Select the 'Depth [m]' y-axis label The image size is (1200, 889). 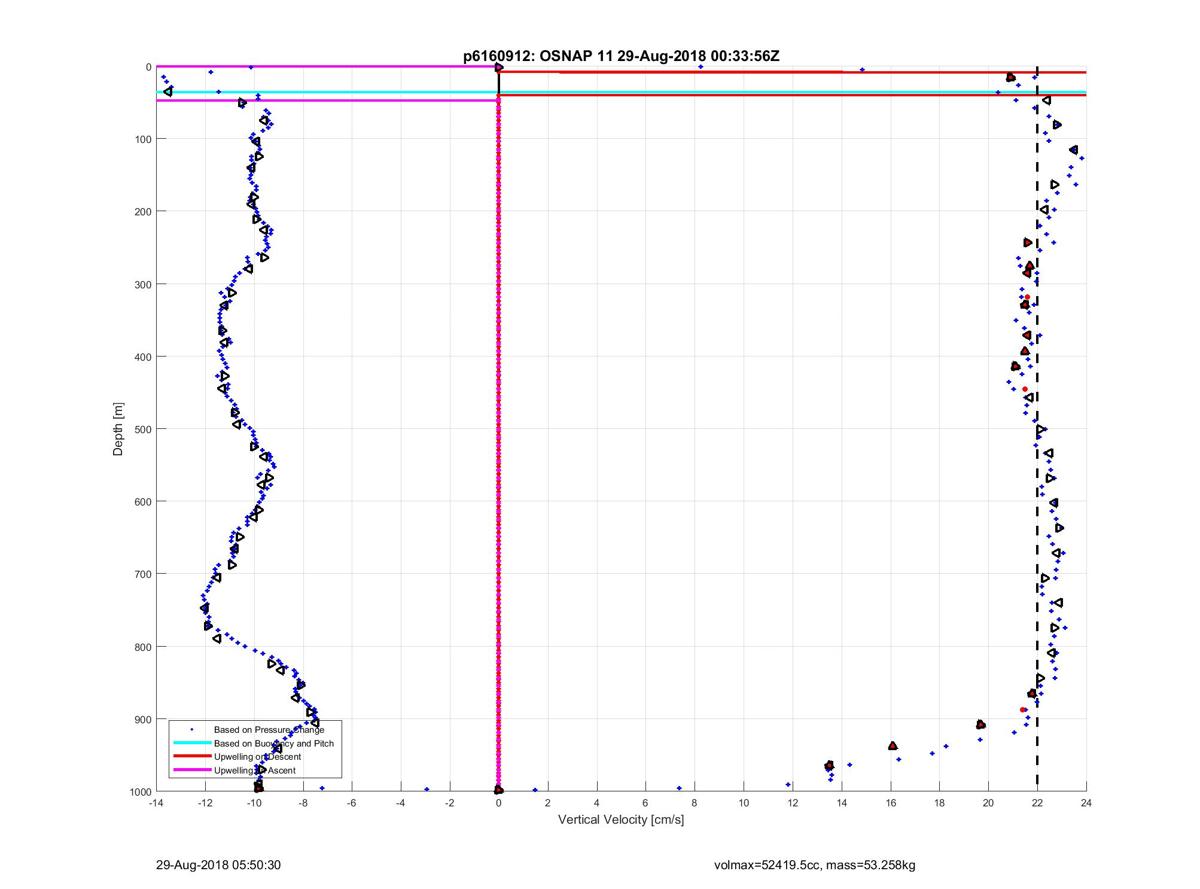pyautogui.click(x=118, y=428)
